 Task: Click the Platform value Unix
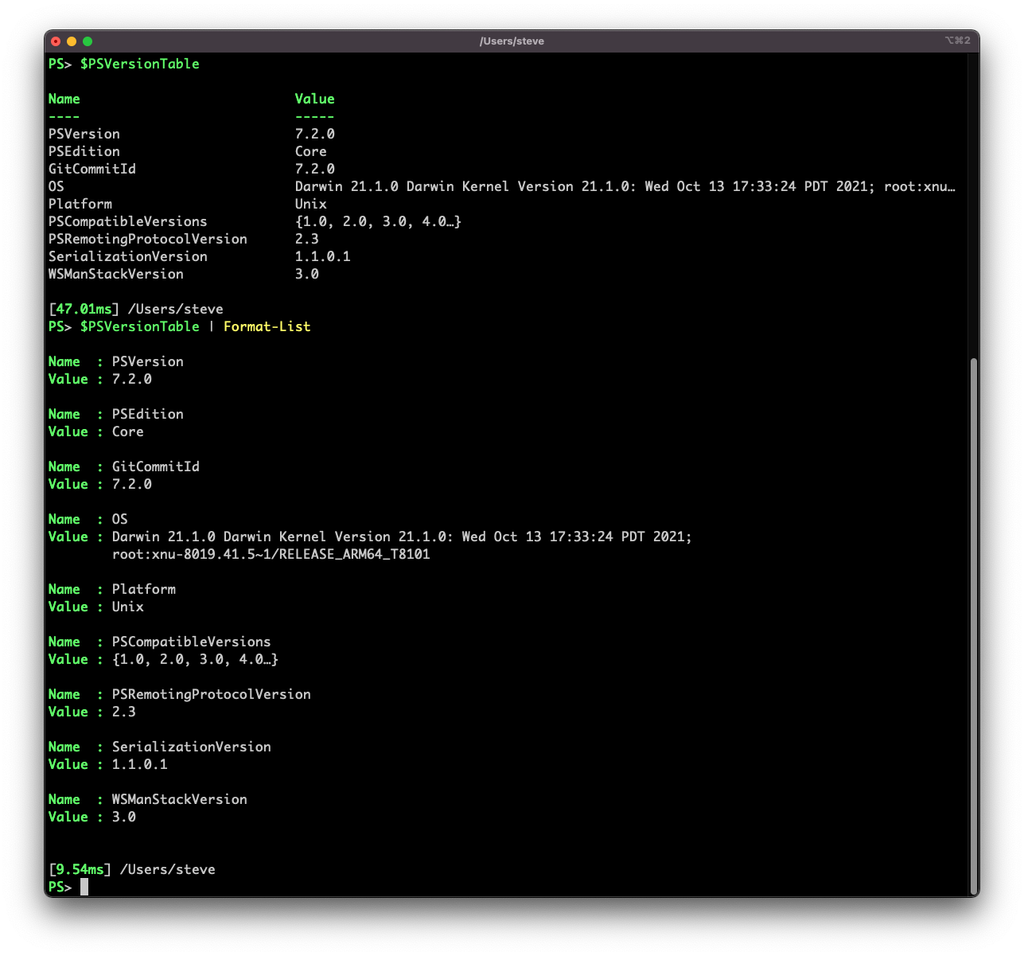310,203
